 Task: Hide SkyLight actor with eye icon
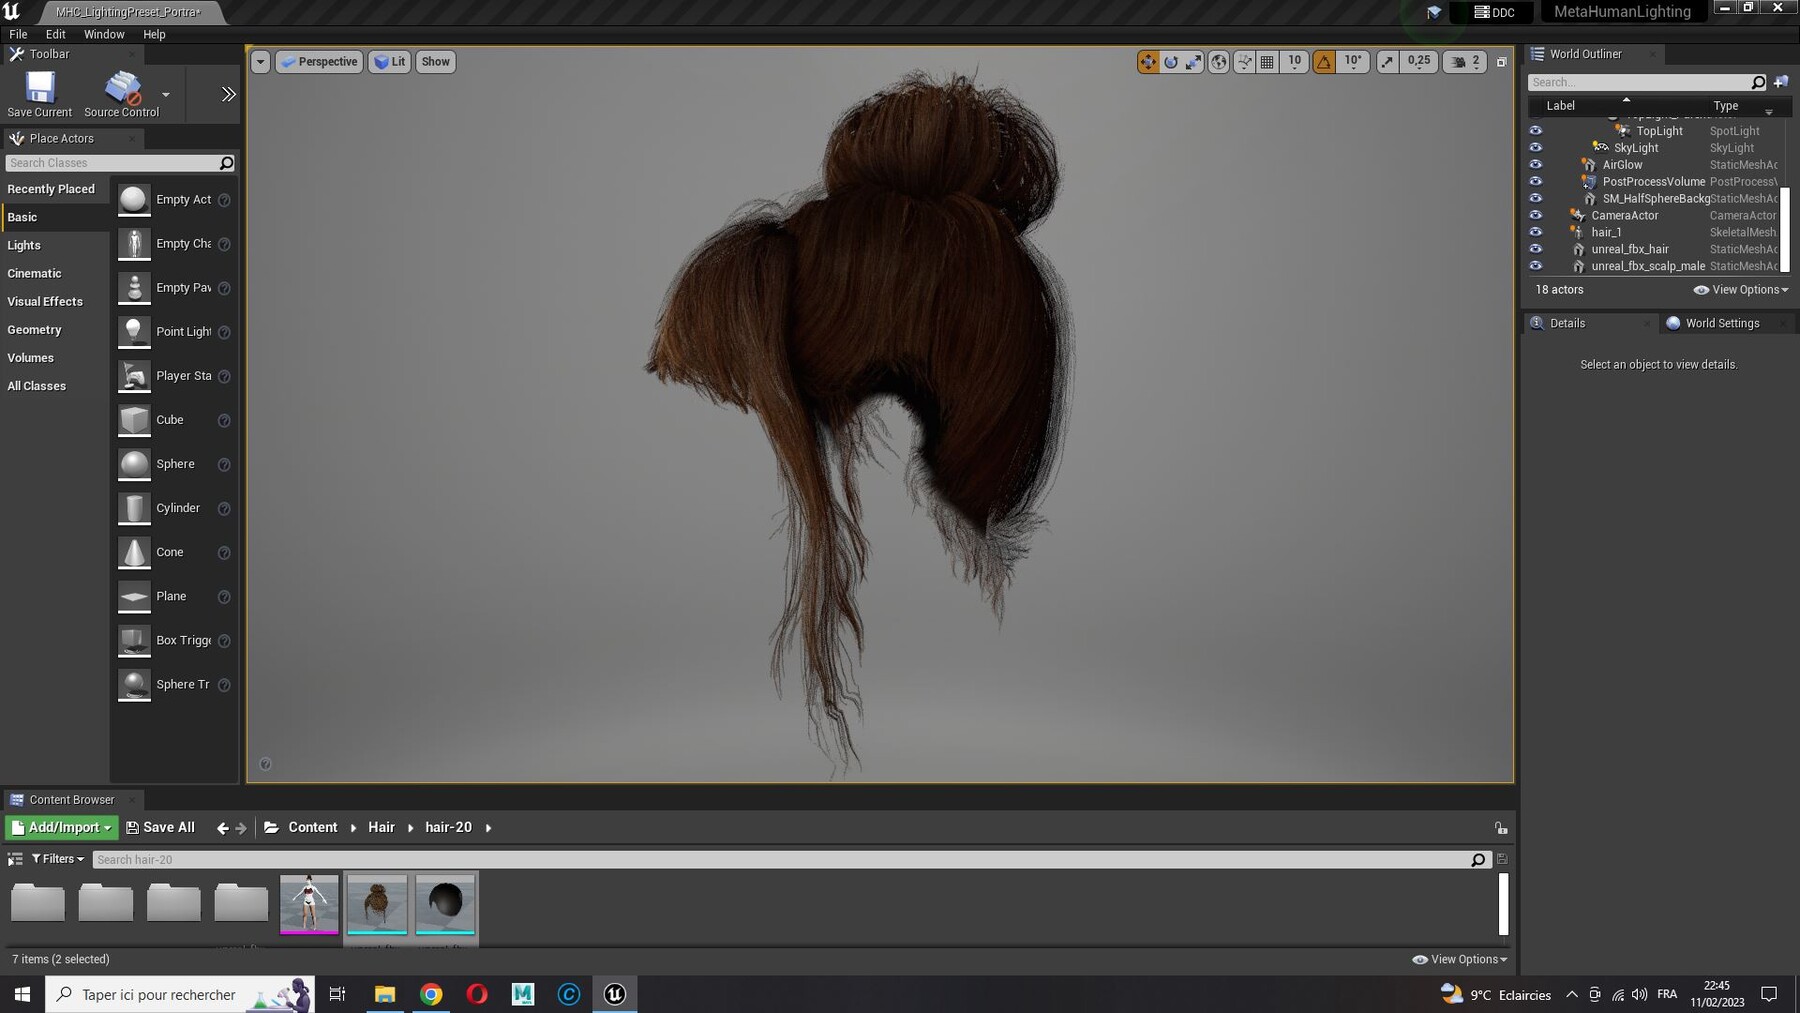point(1536,148)
